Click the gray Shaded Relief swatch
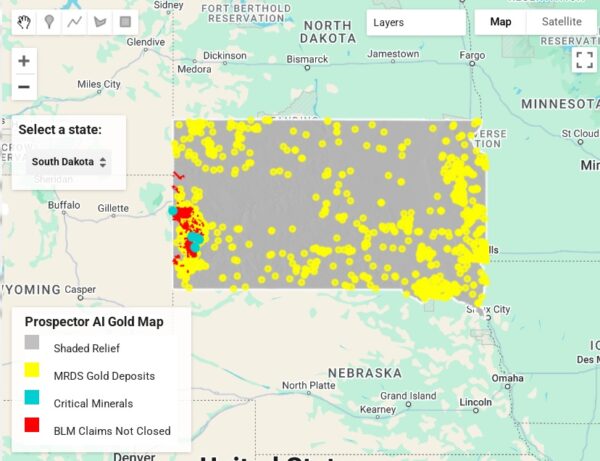Screen dimensions: 600x461 point(32,342)
